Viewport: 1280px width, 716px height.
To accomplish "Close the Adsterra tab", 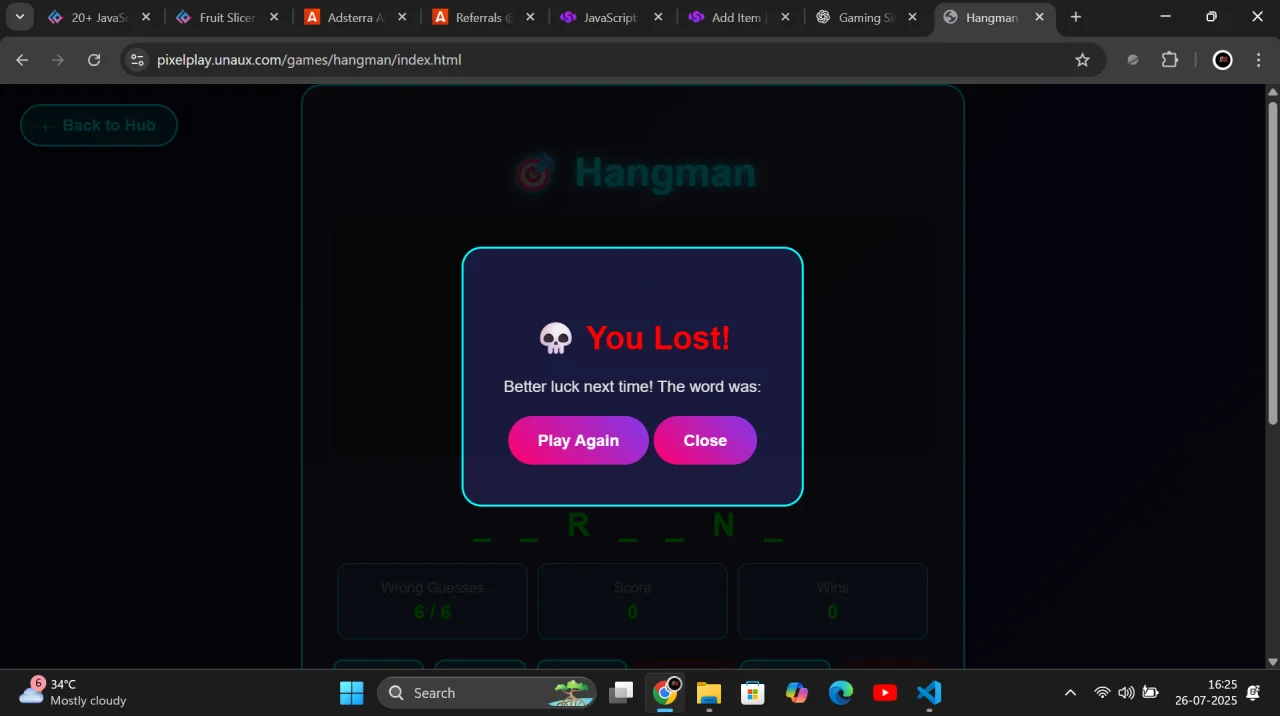I will point(402,17).
